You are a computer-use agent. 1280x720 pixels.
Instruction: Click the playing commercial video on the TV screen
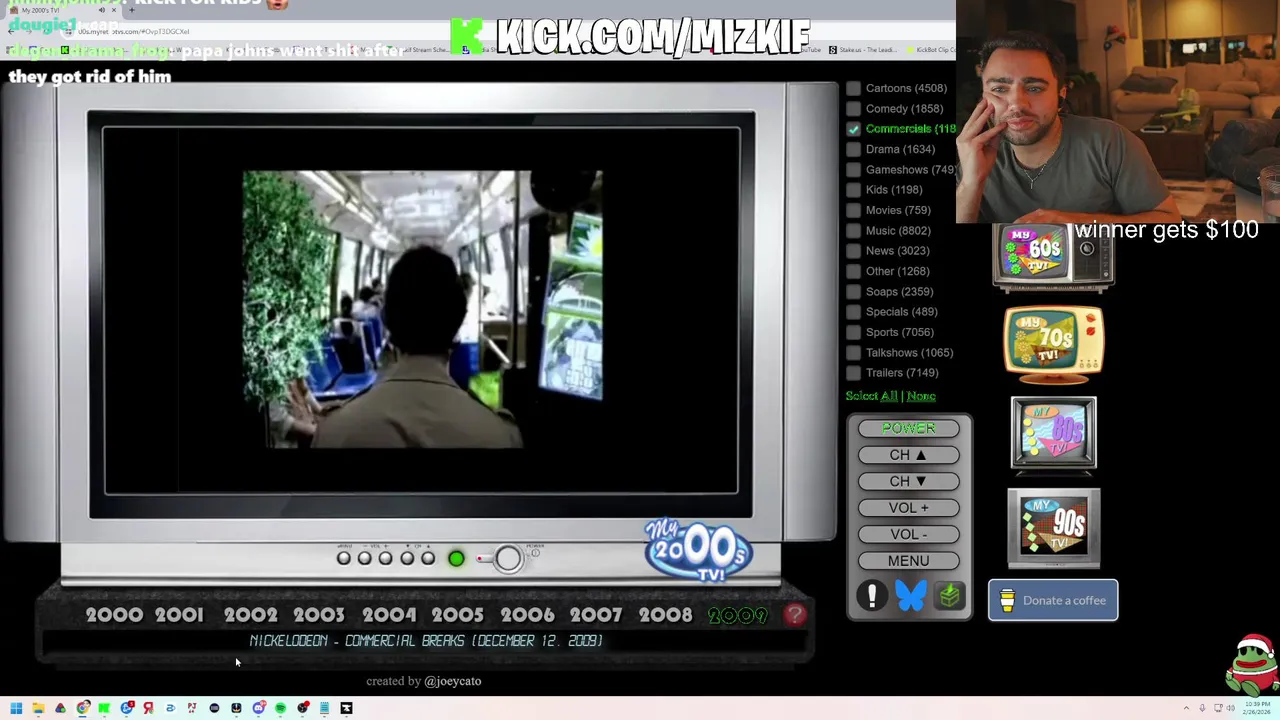[x=422, y=310]
